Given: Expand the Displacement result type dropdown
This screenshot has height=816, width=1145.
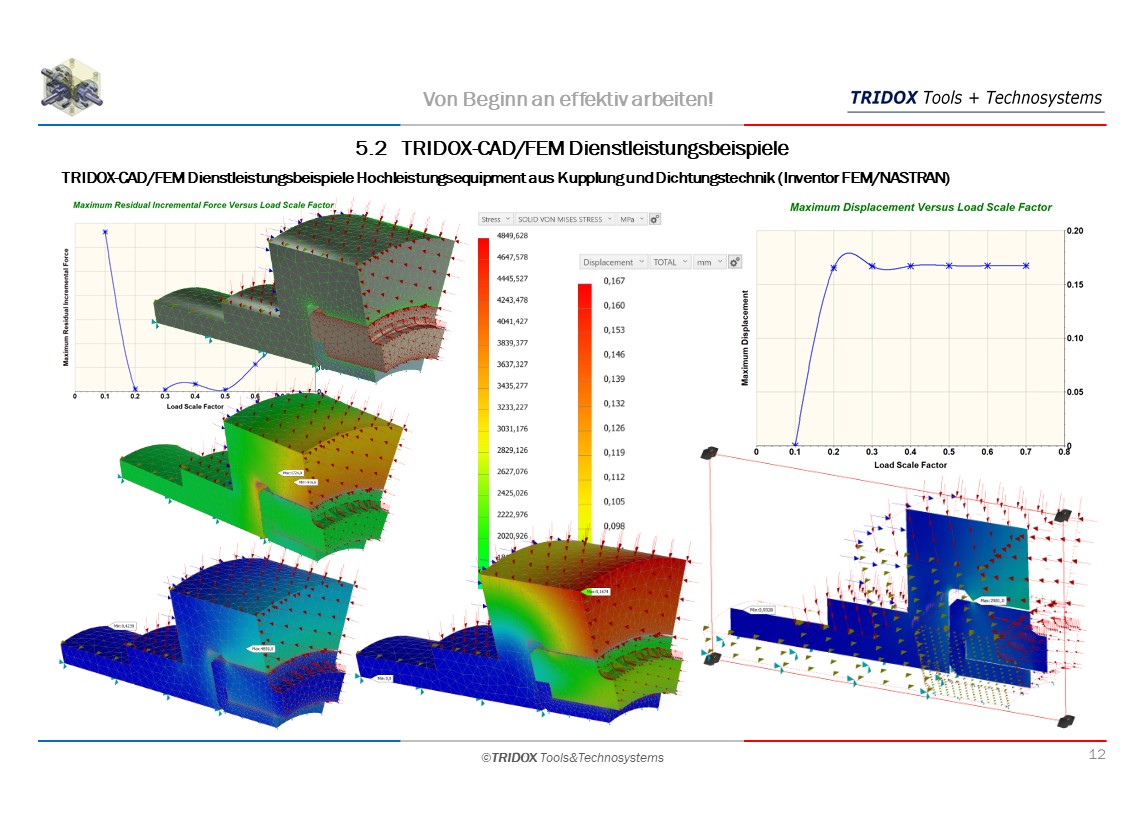Looking at the screenshot, I should pyautogui.click(x=613, y=262).
